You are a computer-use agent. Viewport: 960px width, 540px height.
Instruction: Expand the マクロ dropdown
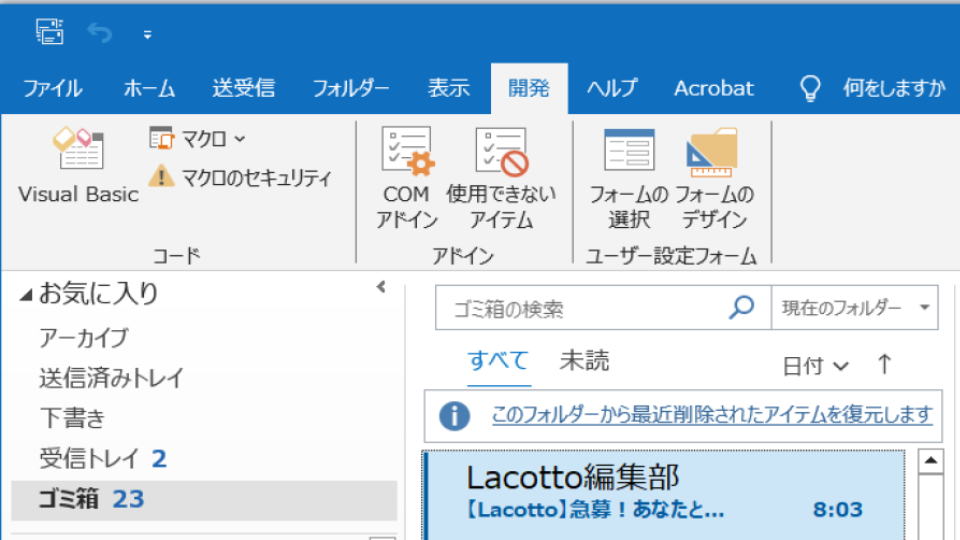tap(197, 139)
